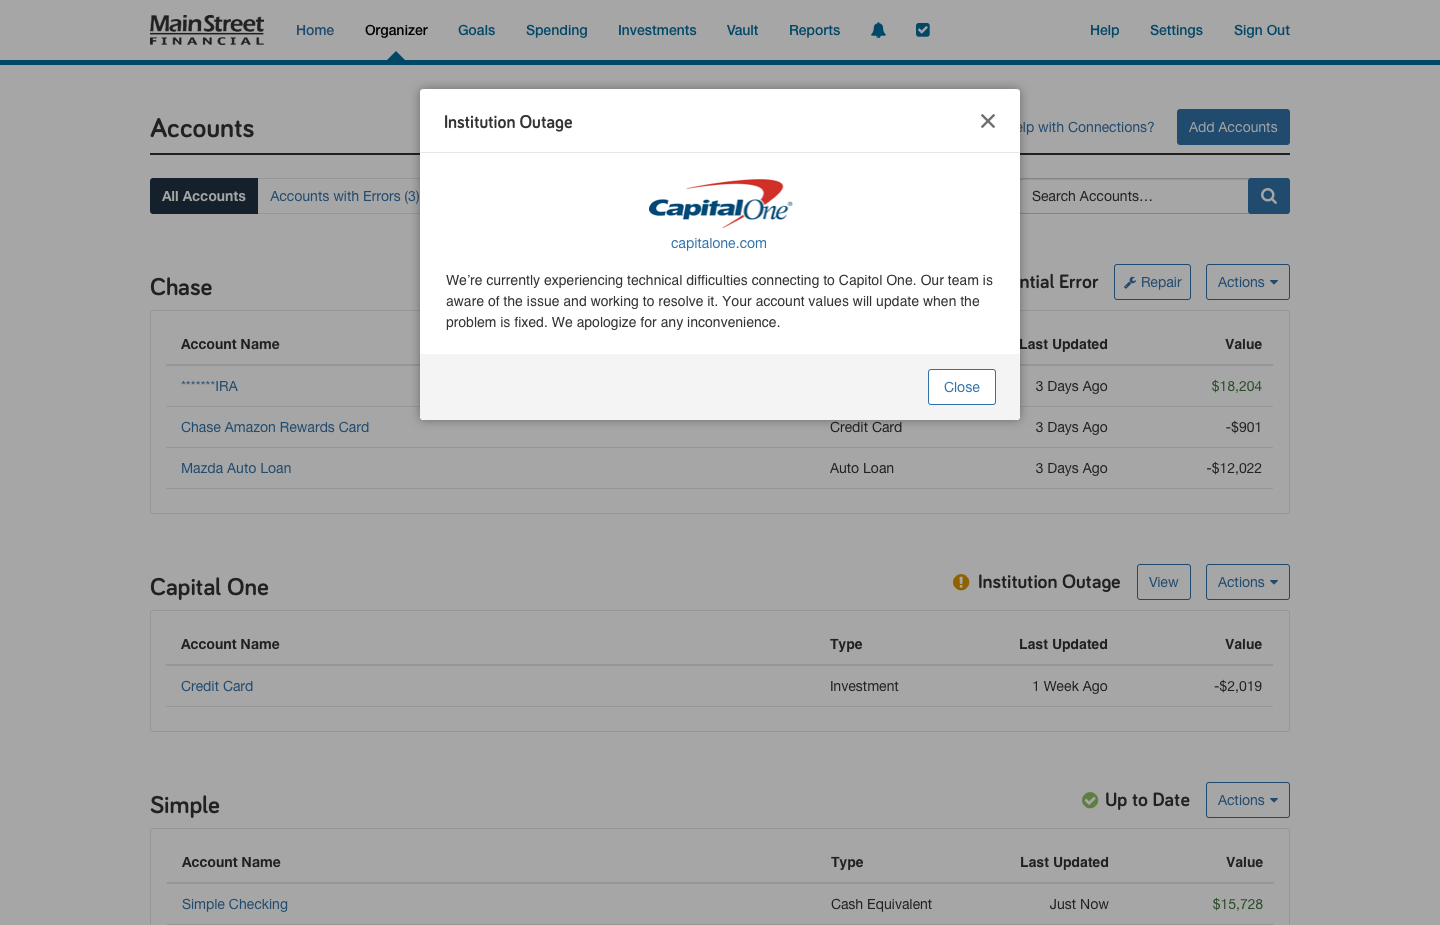This screenshot has width=1440, height=925.
Task: Click the orange Institution Outage warning icon
Action: 961,582
